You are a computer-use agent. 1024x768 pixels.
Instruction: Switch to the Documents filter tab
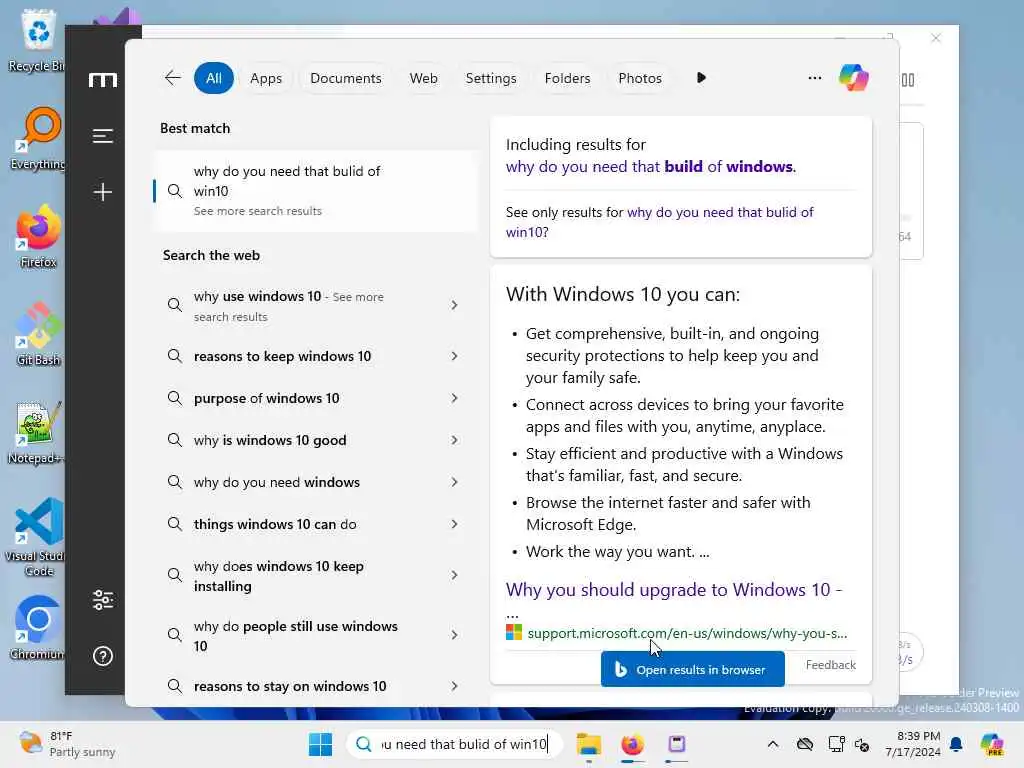[x=345, y=78]
